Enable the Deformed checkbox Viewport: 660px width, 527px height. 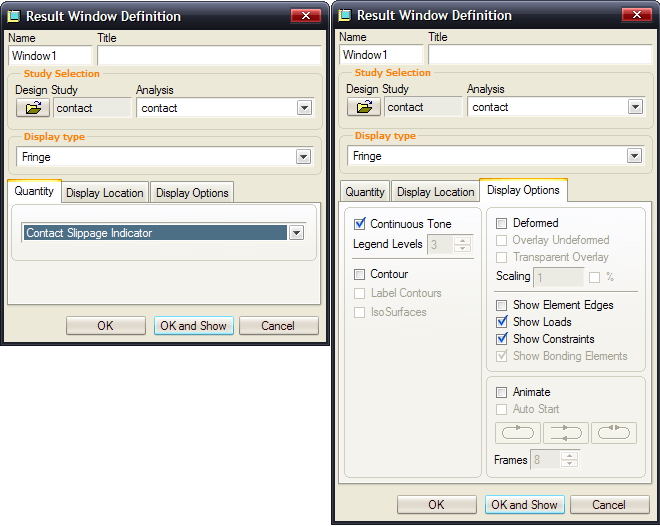(x=501, y=223)
